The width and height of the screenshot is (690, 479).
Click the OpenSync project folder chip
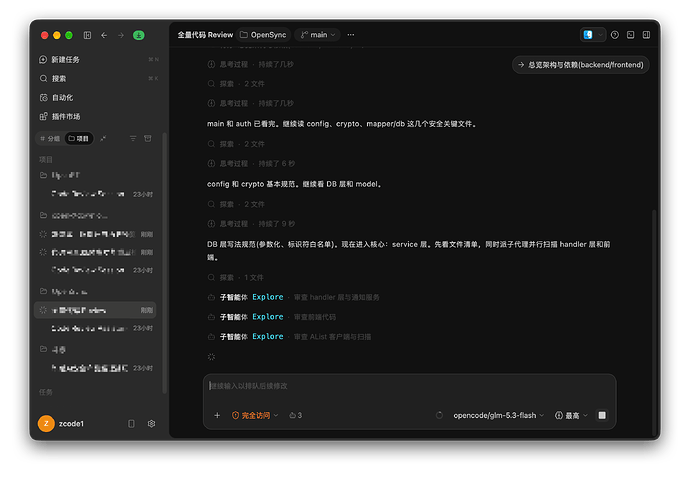(263, 35)
